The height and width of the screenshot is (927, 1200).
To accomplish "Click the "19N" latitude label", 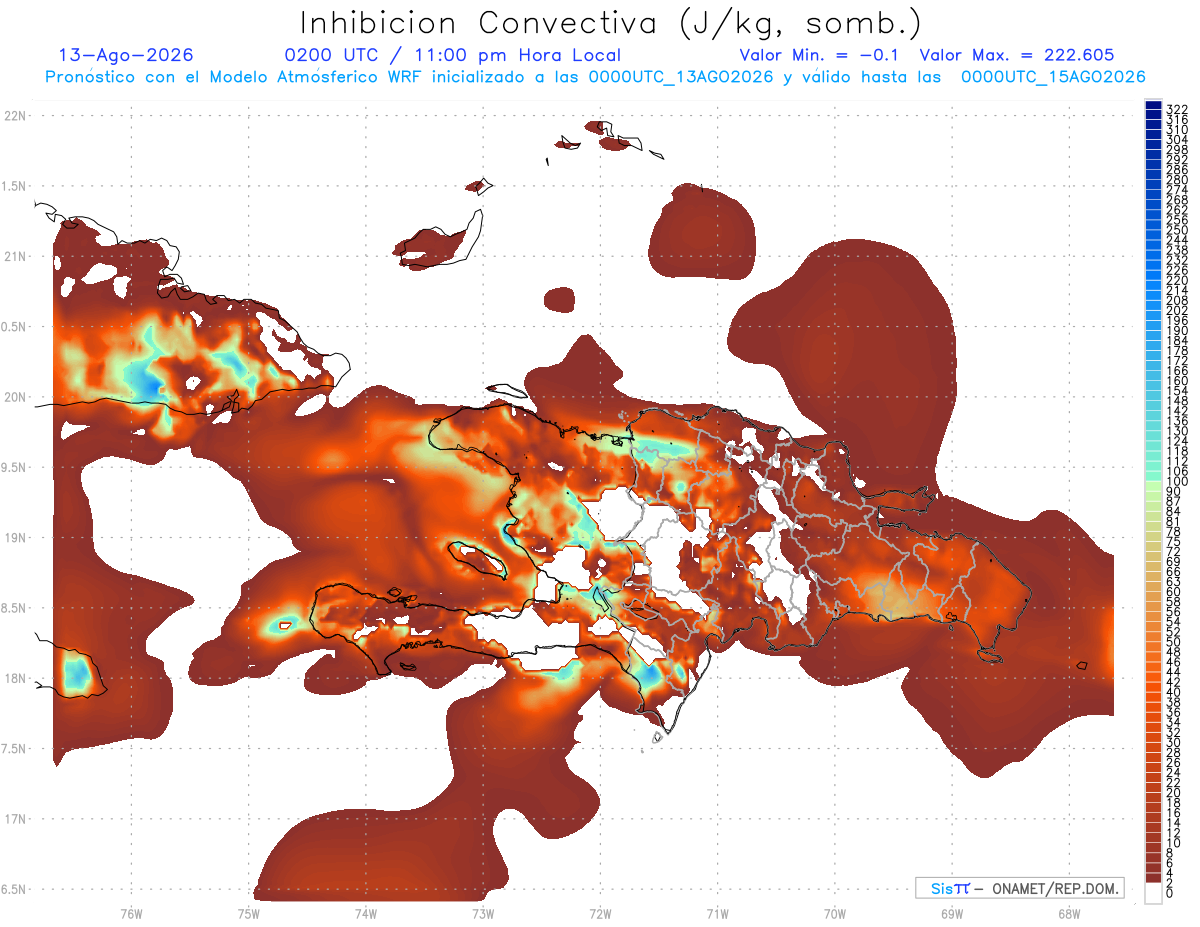I will click(x=14, y=538).
